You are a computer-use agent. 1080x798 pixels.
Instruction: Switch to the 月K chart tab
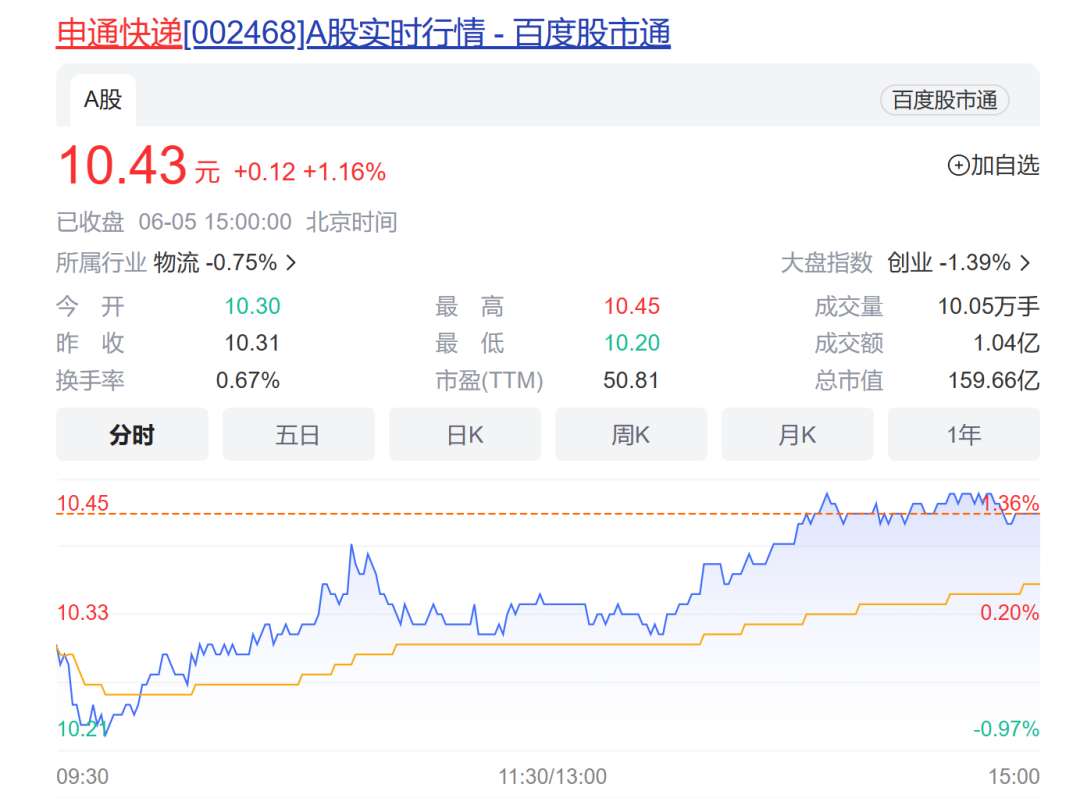point(798,434)
